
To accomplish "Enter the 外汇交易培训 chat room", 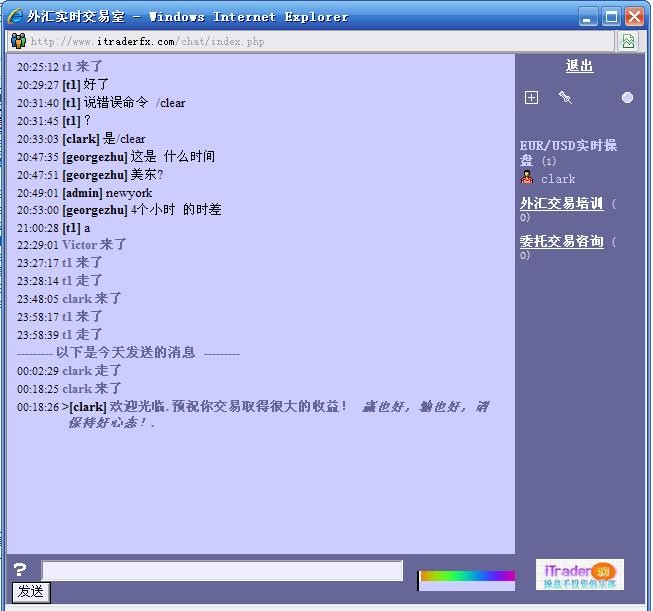I will pos(561,203).
